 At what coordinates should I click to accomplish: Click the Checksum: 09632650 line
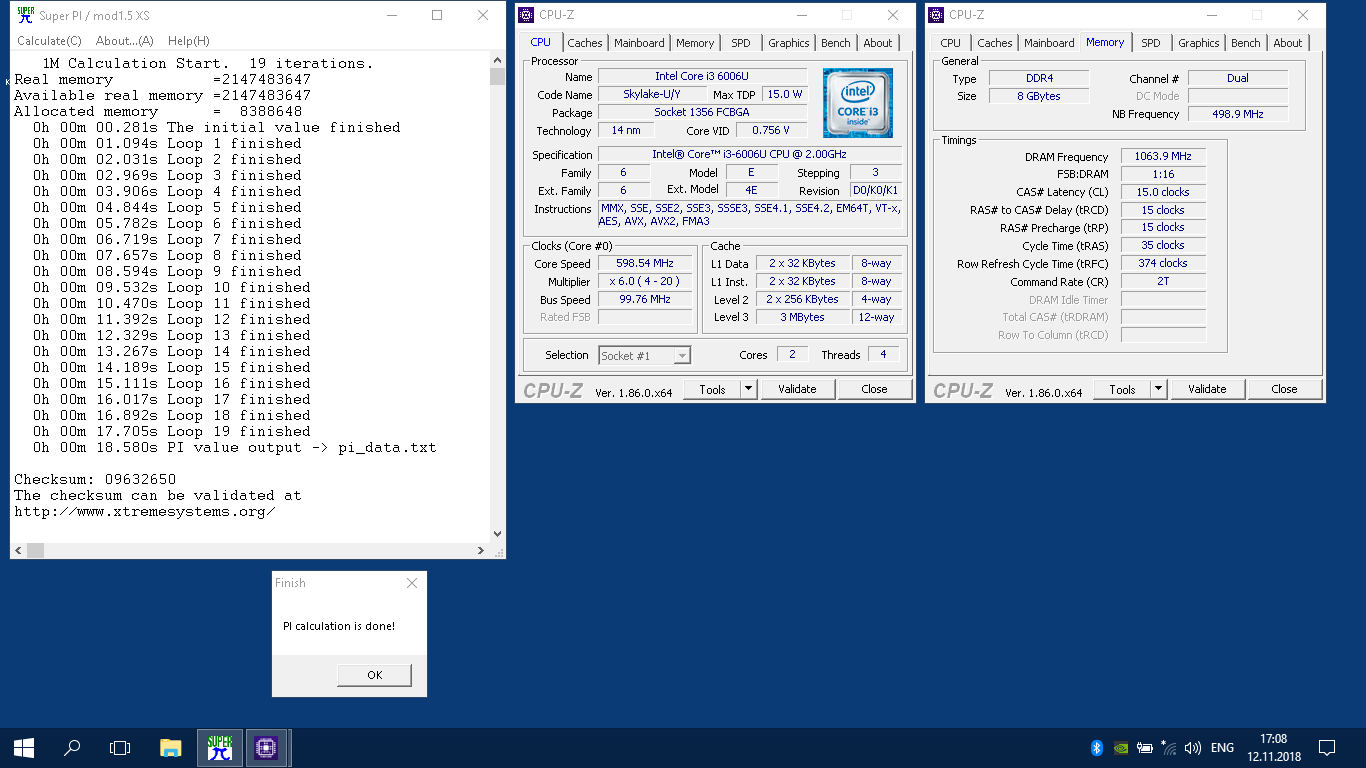point(95,479)
